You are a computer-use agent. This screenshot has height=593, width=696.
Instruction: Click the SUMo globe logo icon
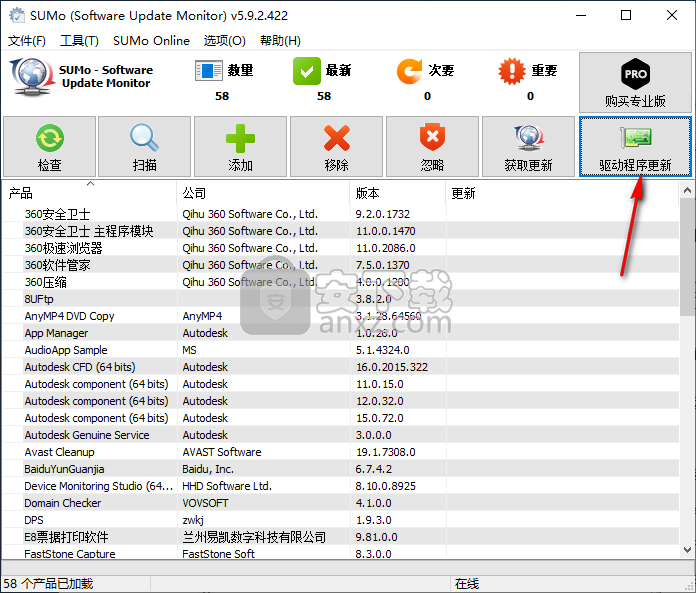point(31,77)
